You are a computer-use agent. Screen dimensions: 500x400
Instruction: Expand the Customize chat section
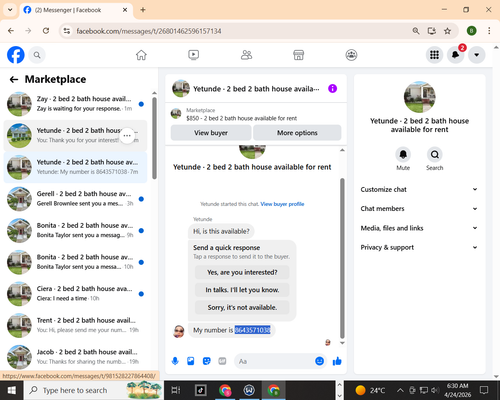(419, 189)
